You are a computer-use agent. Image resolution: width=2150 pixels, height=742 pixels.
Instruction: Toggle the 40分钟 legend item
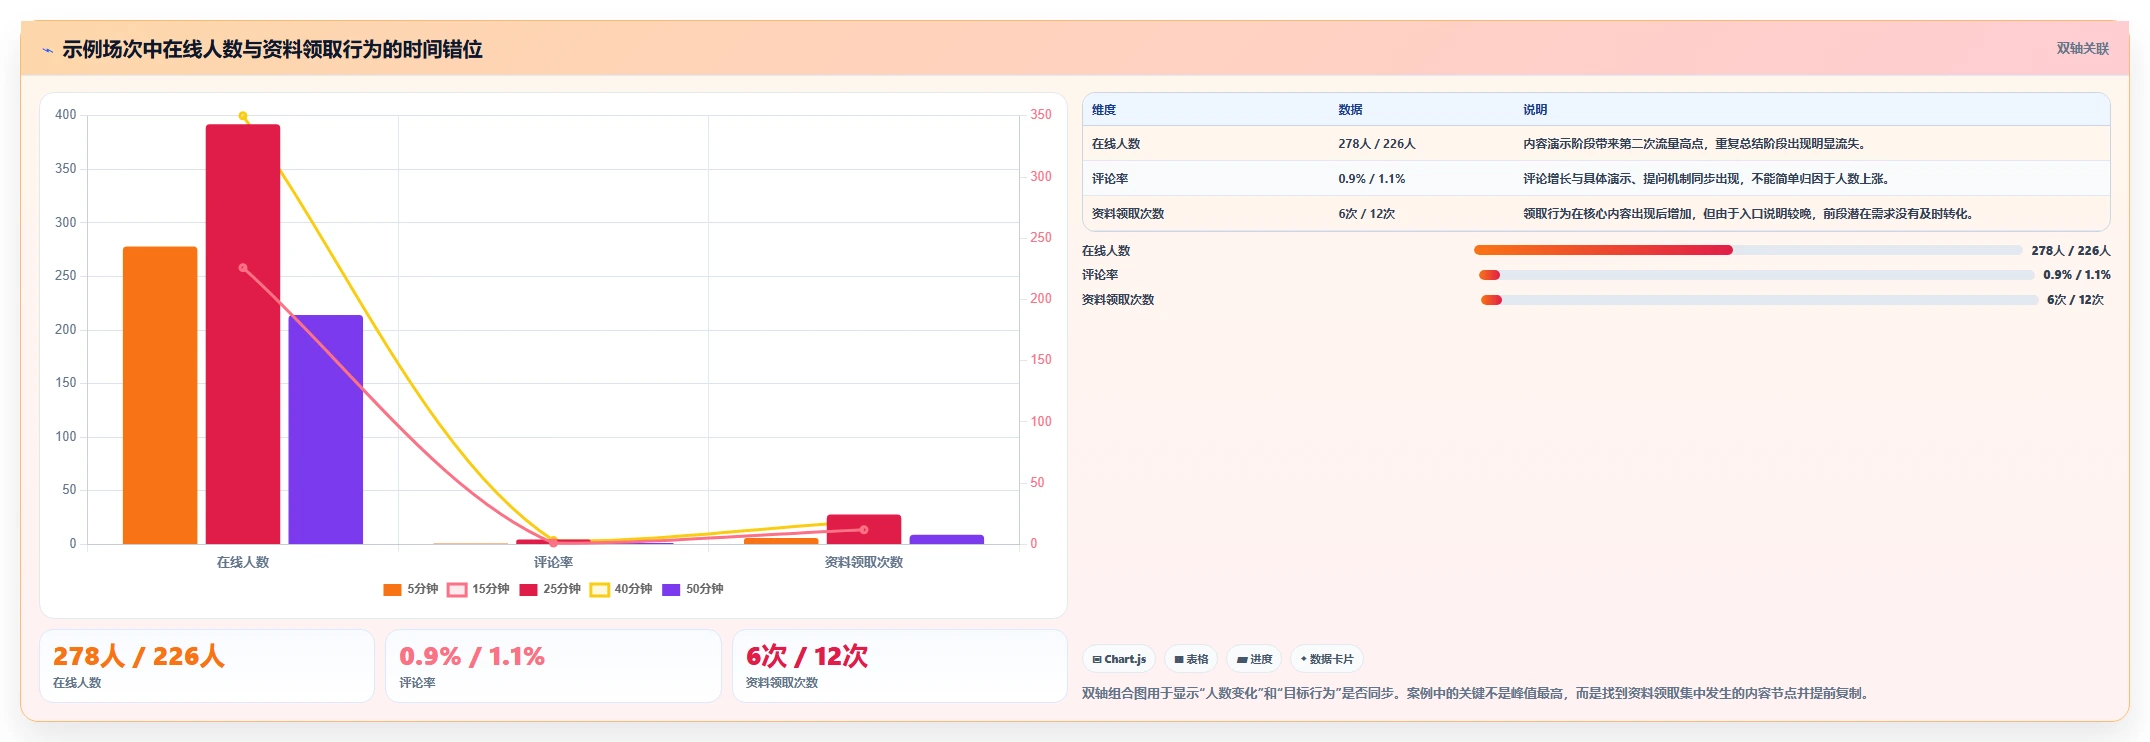pos(621,589)
